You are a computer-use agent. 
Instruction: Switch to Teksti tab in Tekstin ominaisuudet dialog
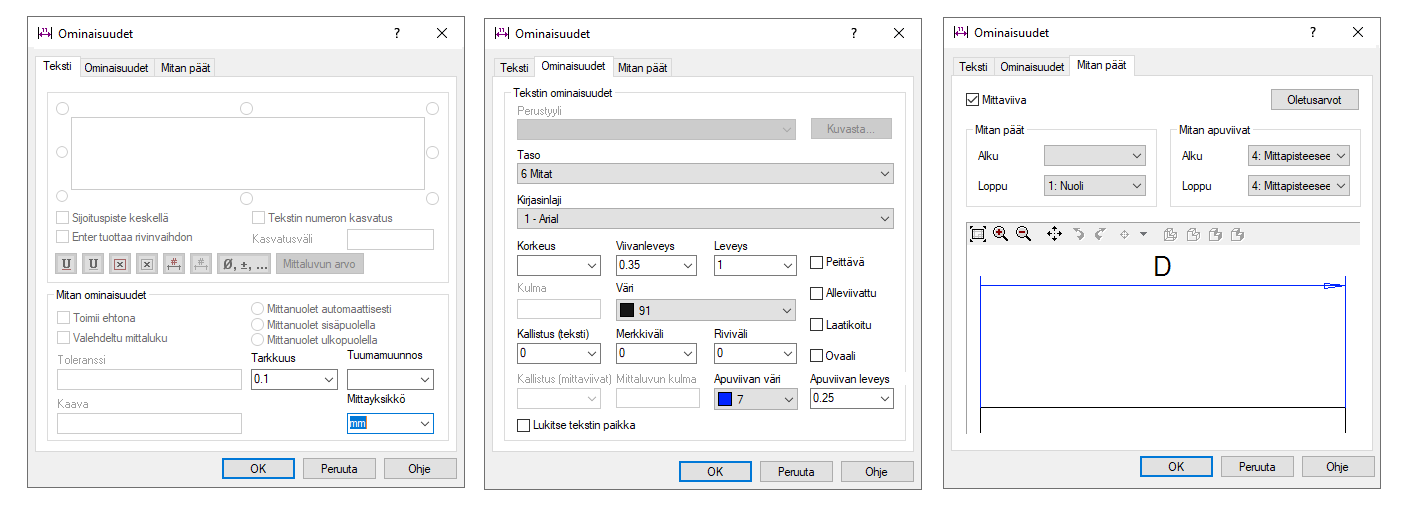click(514, 68)
